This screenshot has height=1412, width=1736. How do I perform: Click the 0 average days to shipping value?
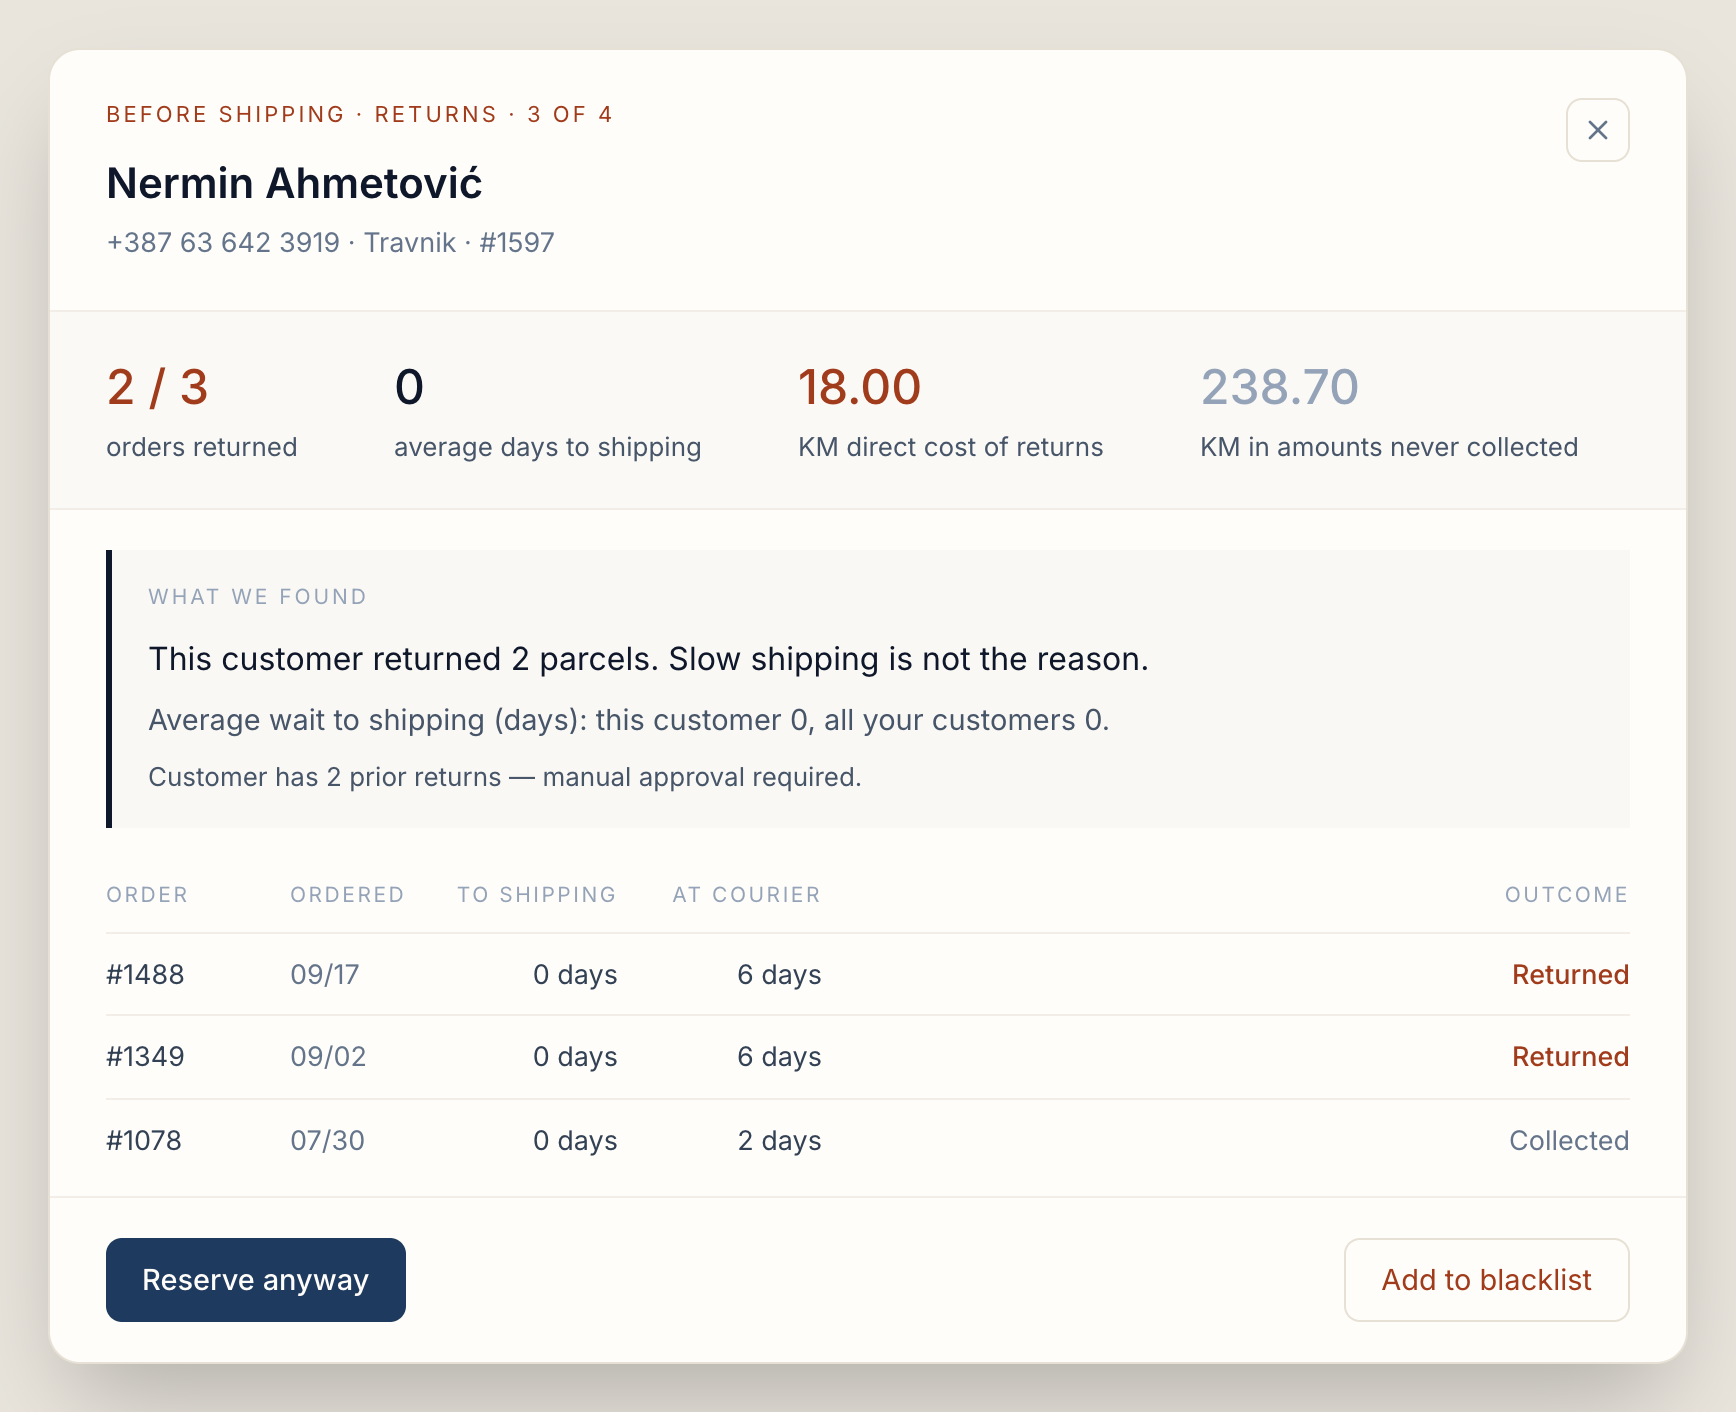409,387
